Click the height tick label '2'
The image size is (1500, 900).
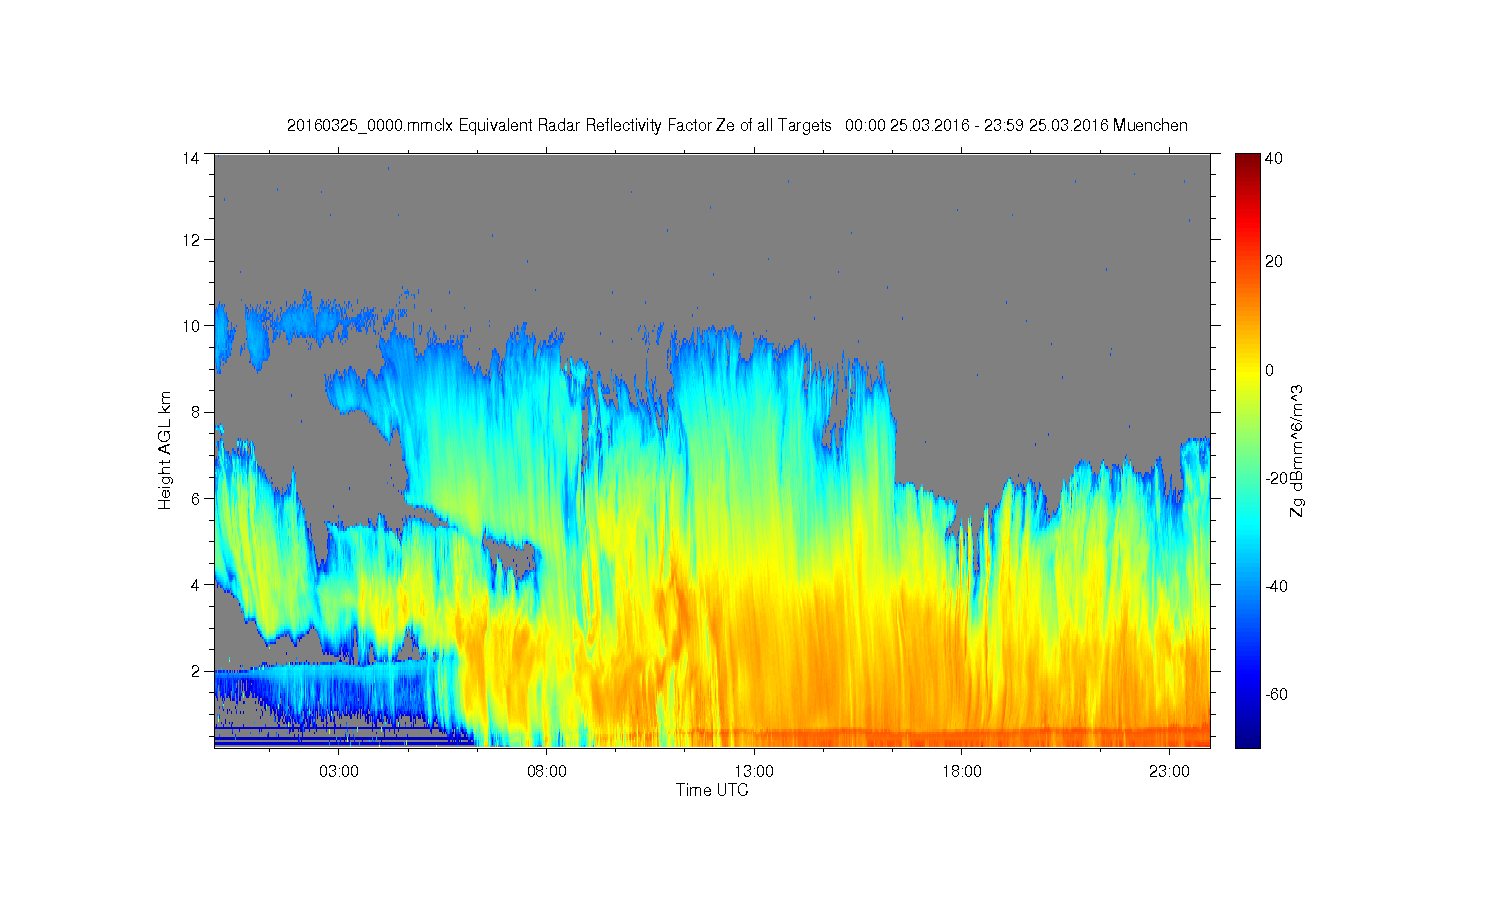[195, 671]
